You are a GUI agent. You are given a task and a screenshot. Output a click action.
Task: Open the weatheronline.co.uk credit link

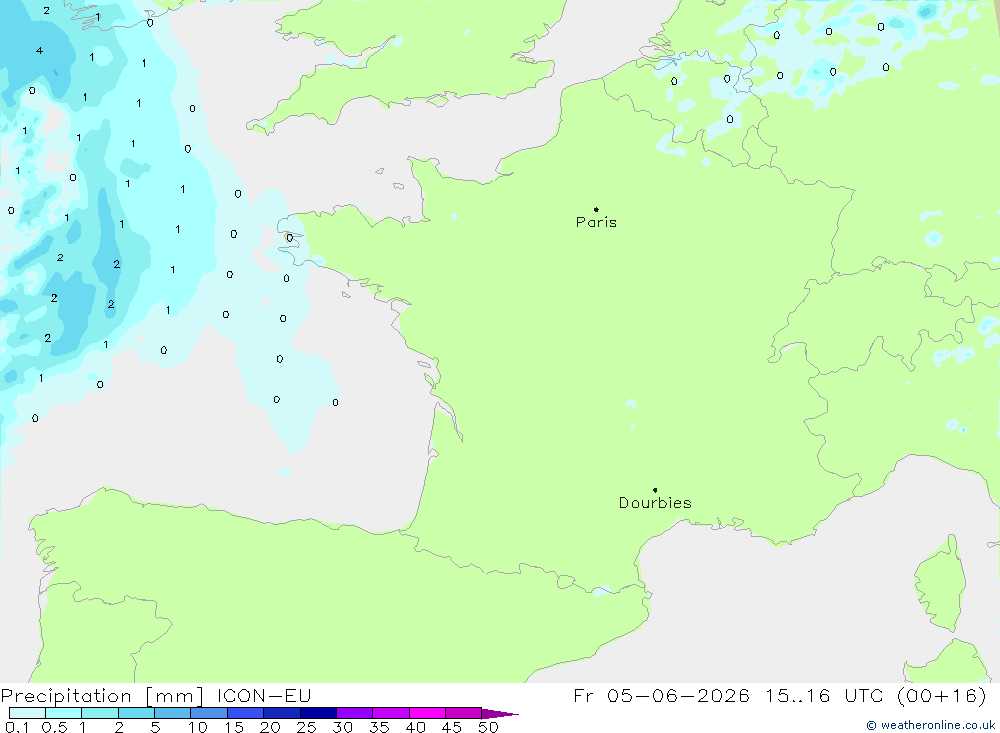[930, 725]
